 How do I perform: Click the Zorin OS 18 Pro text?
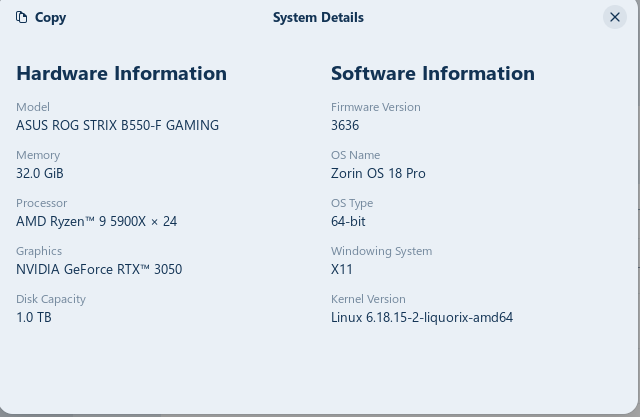(x=378, y=173)
